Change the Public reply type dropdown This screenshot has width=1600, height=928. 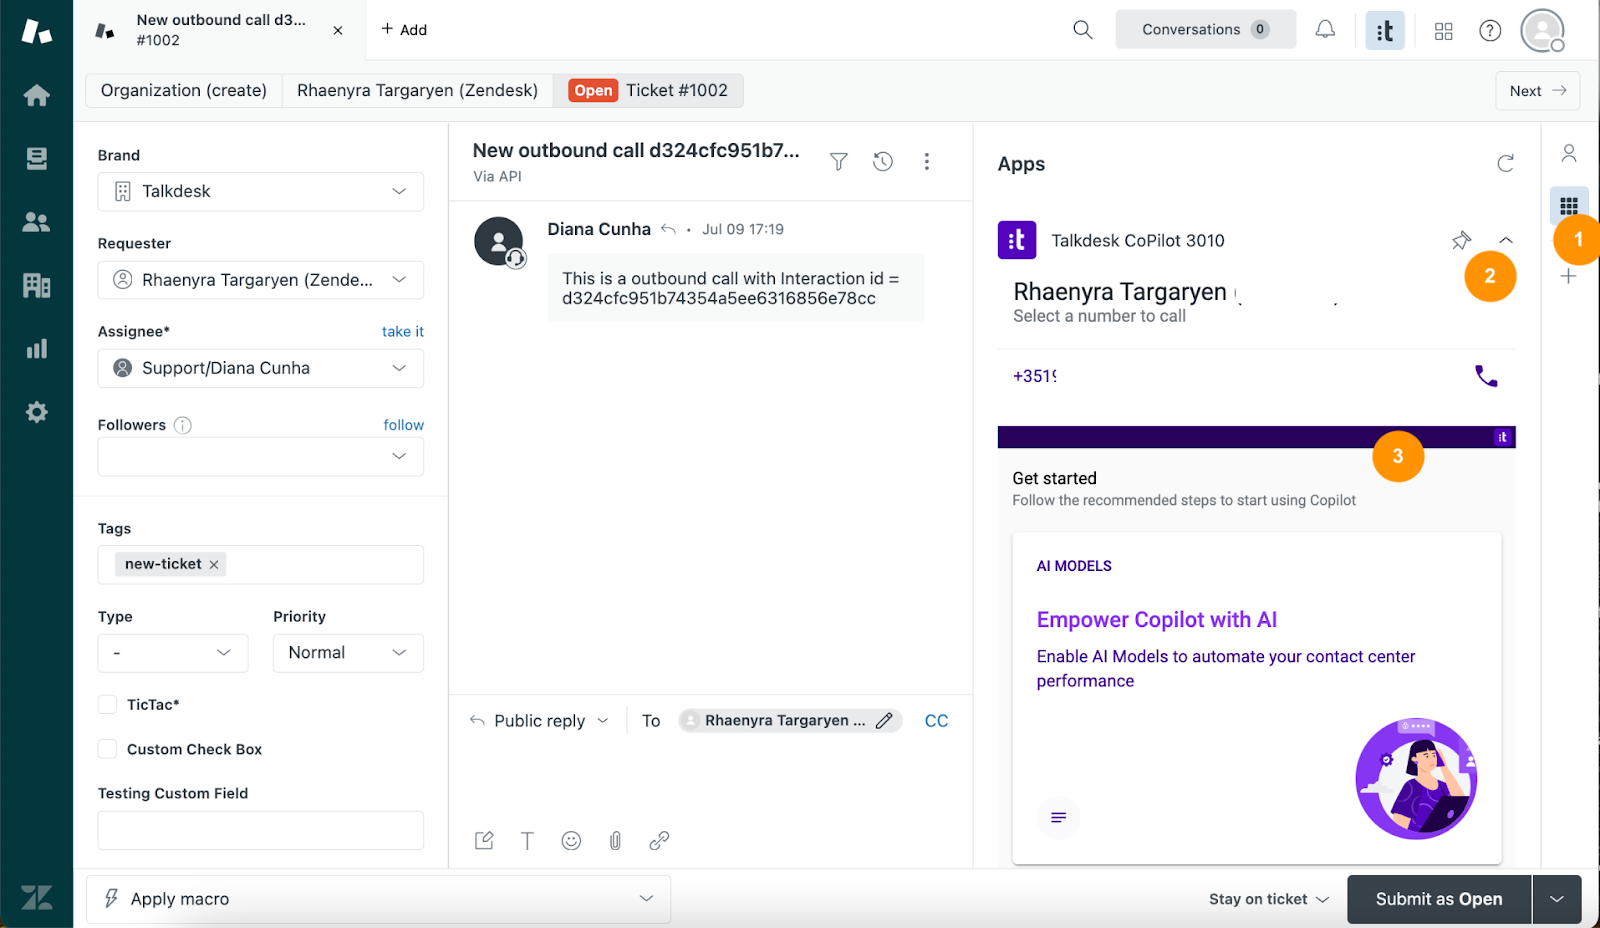click(540, 721)
